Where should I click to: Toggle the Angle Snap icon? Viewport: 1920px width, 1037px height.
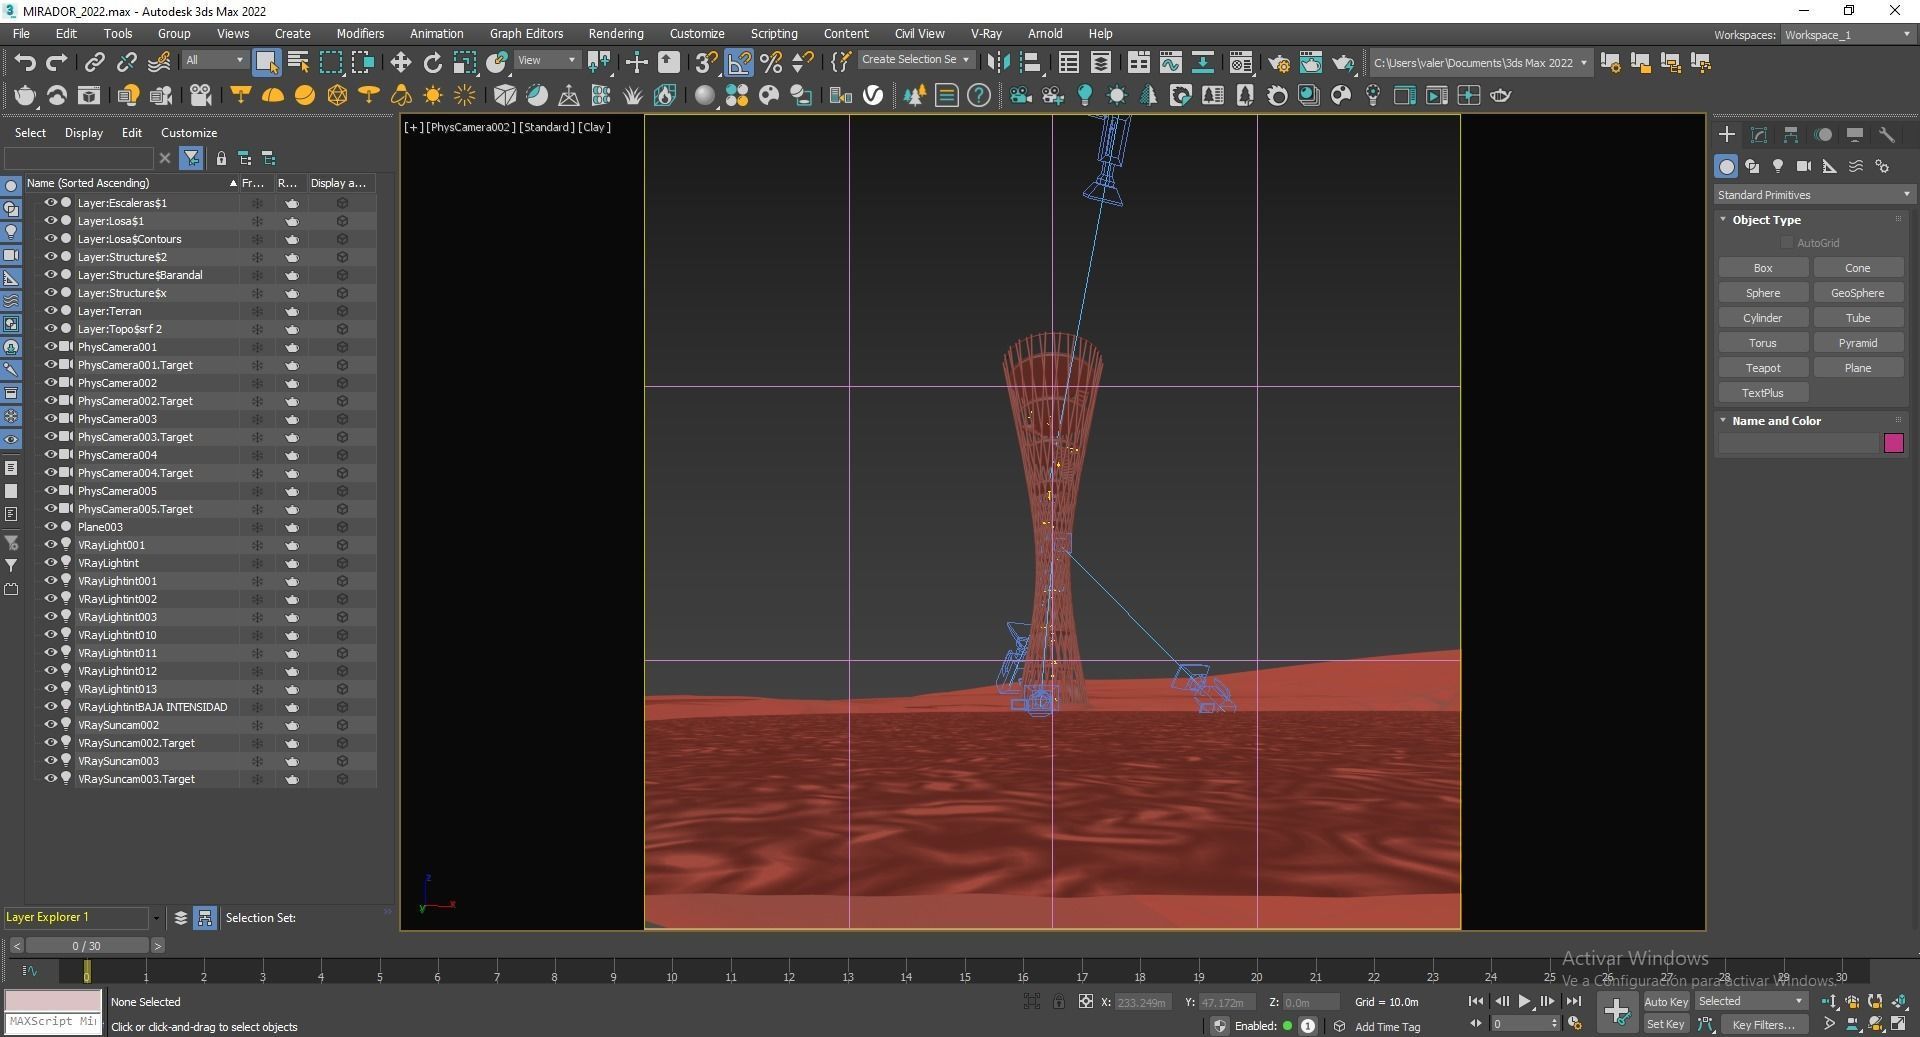click(739, 63)
